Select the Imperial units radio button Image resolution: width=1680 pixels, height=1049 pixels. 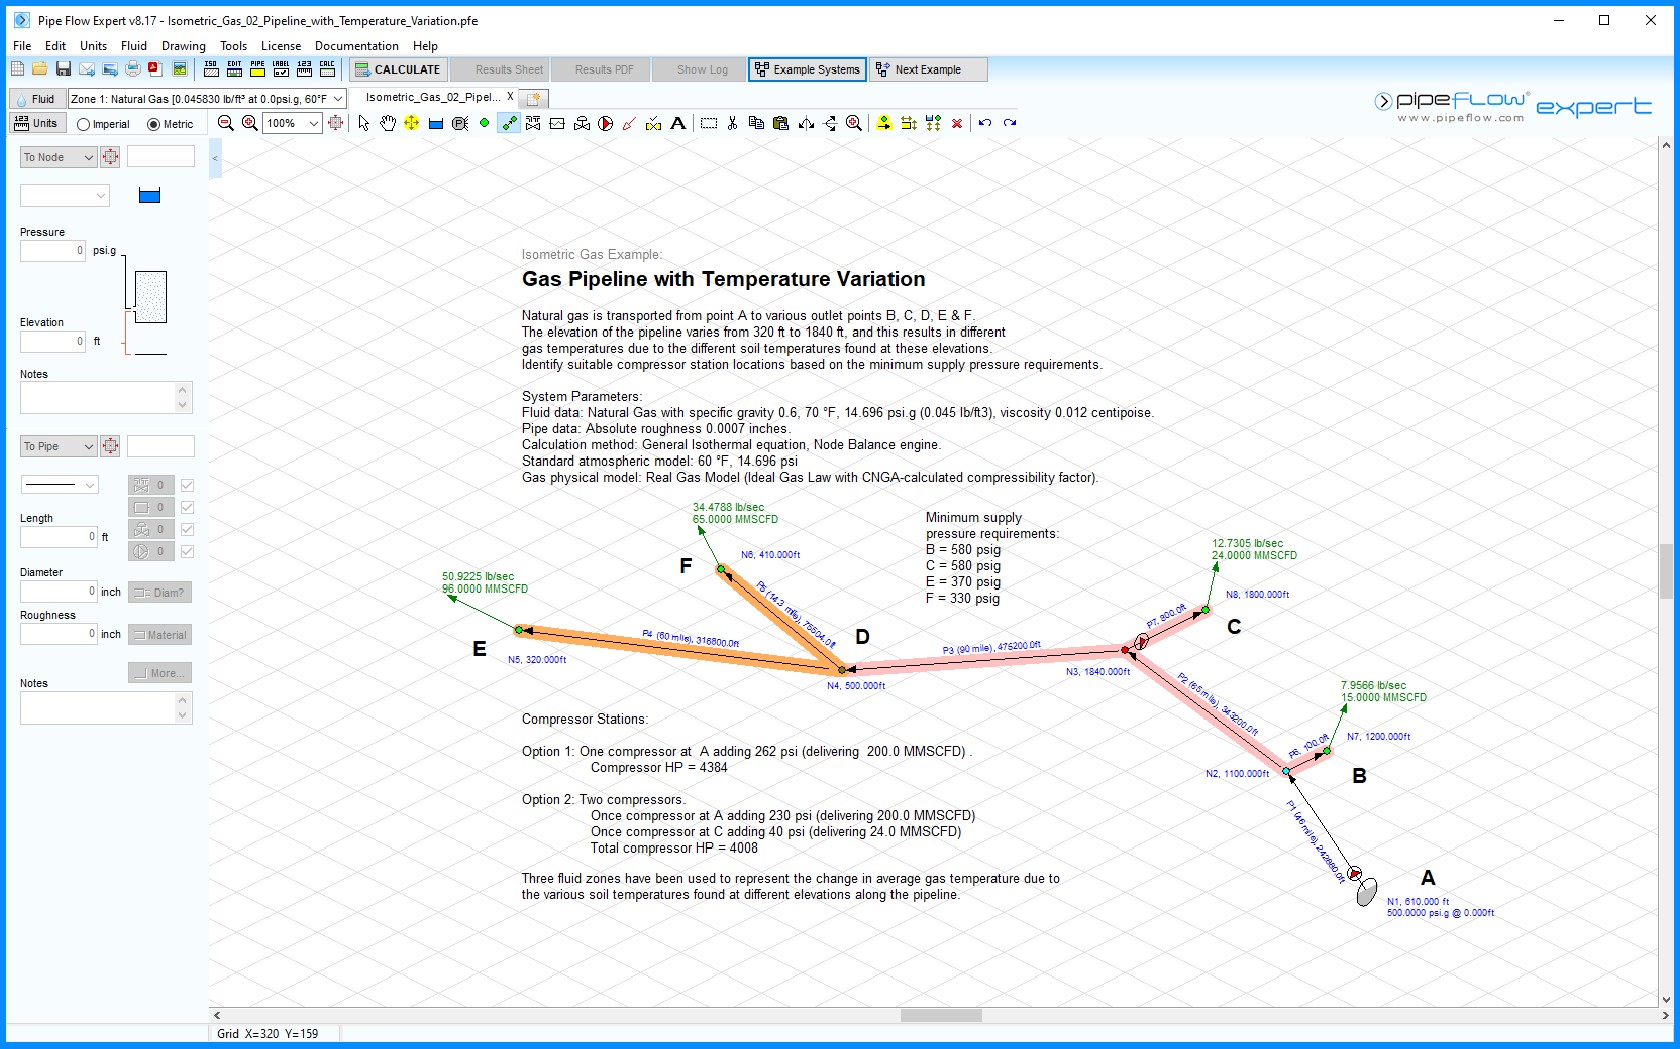click(x=84, y=125)
